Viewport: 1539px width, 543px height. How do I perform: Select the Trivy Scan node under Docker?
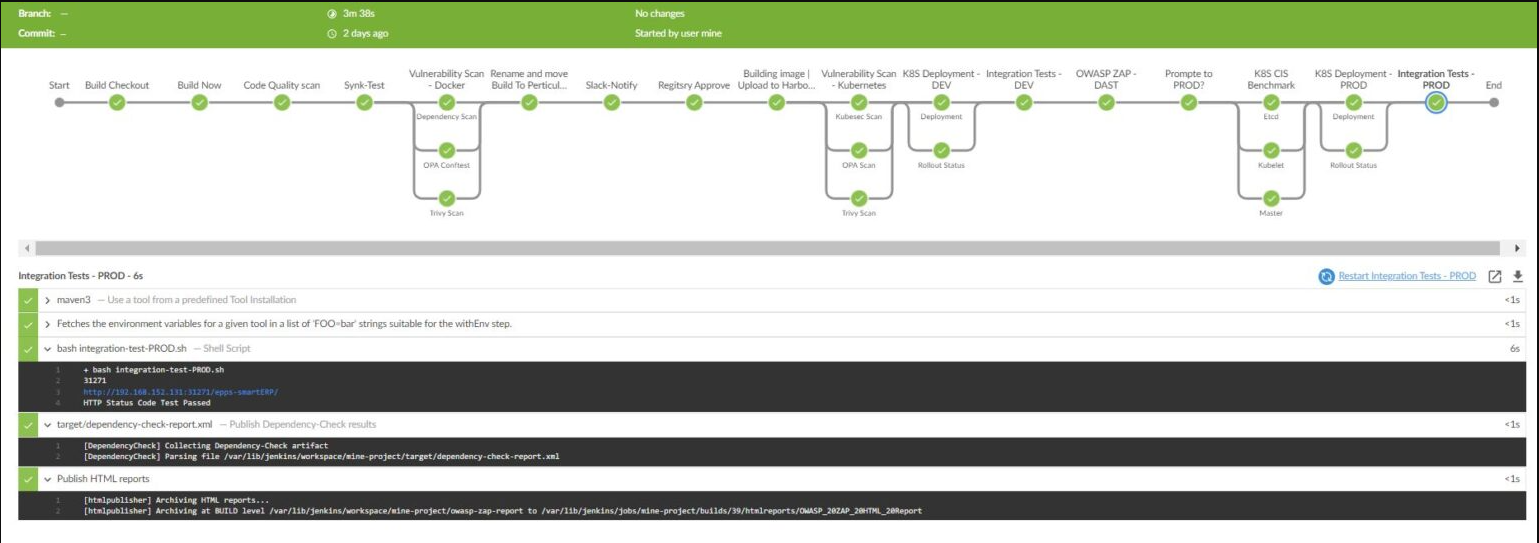[x=447, y=198]
